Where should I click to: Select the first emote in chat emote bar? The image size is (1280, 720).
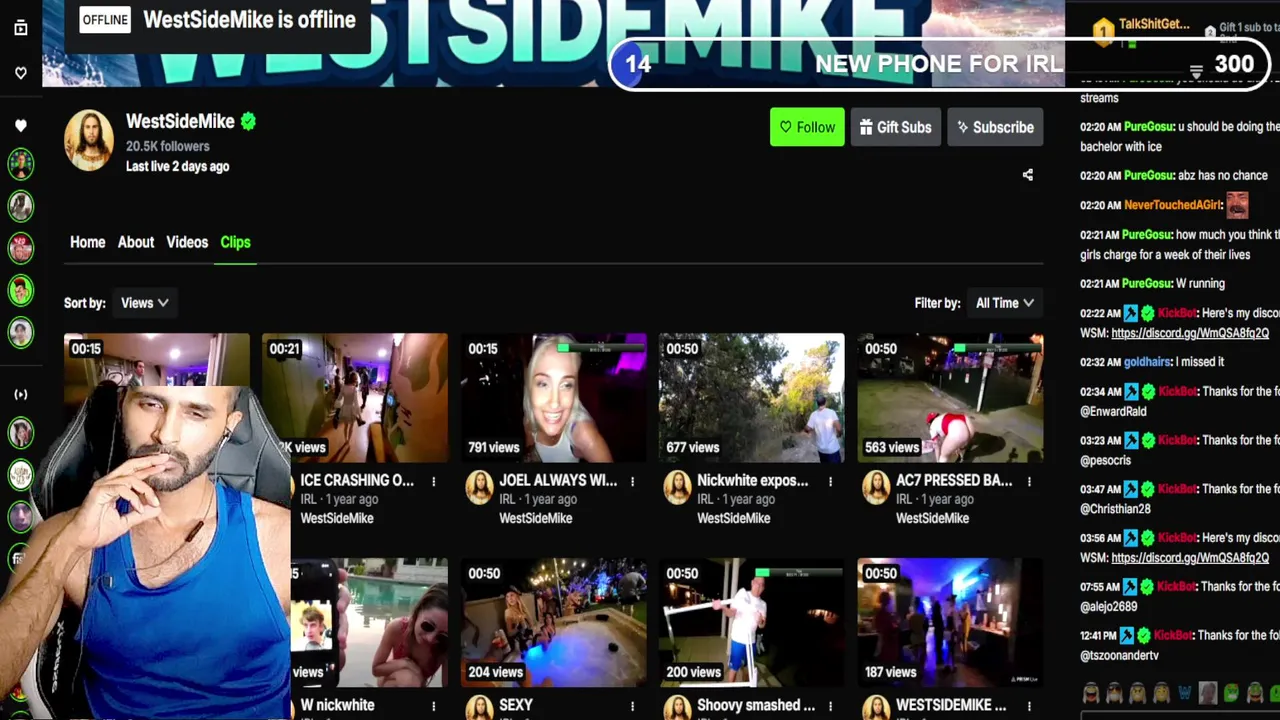pyautogui.click(x=1091, y=692)
